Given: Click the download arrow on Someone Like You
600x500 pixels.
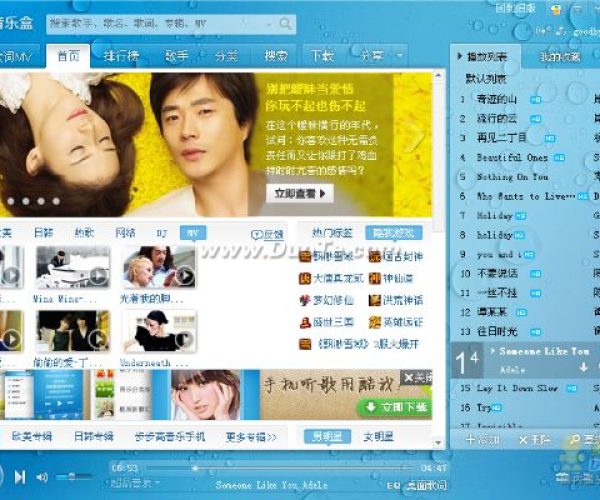Looking at the screenshot, I should pyautogui.click(x=583, y=367).
